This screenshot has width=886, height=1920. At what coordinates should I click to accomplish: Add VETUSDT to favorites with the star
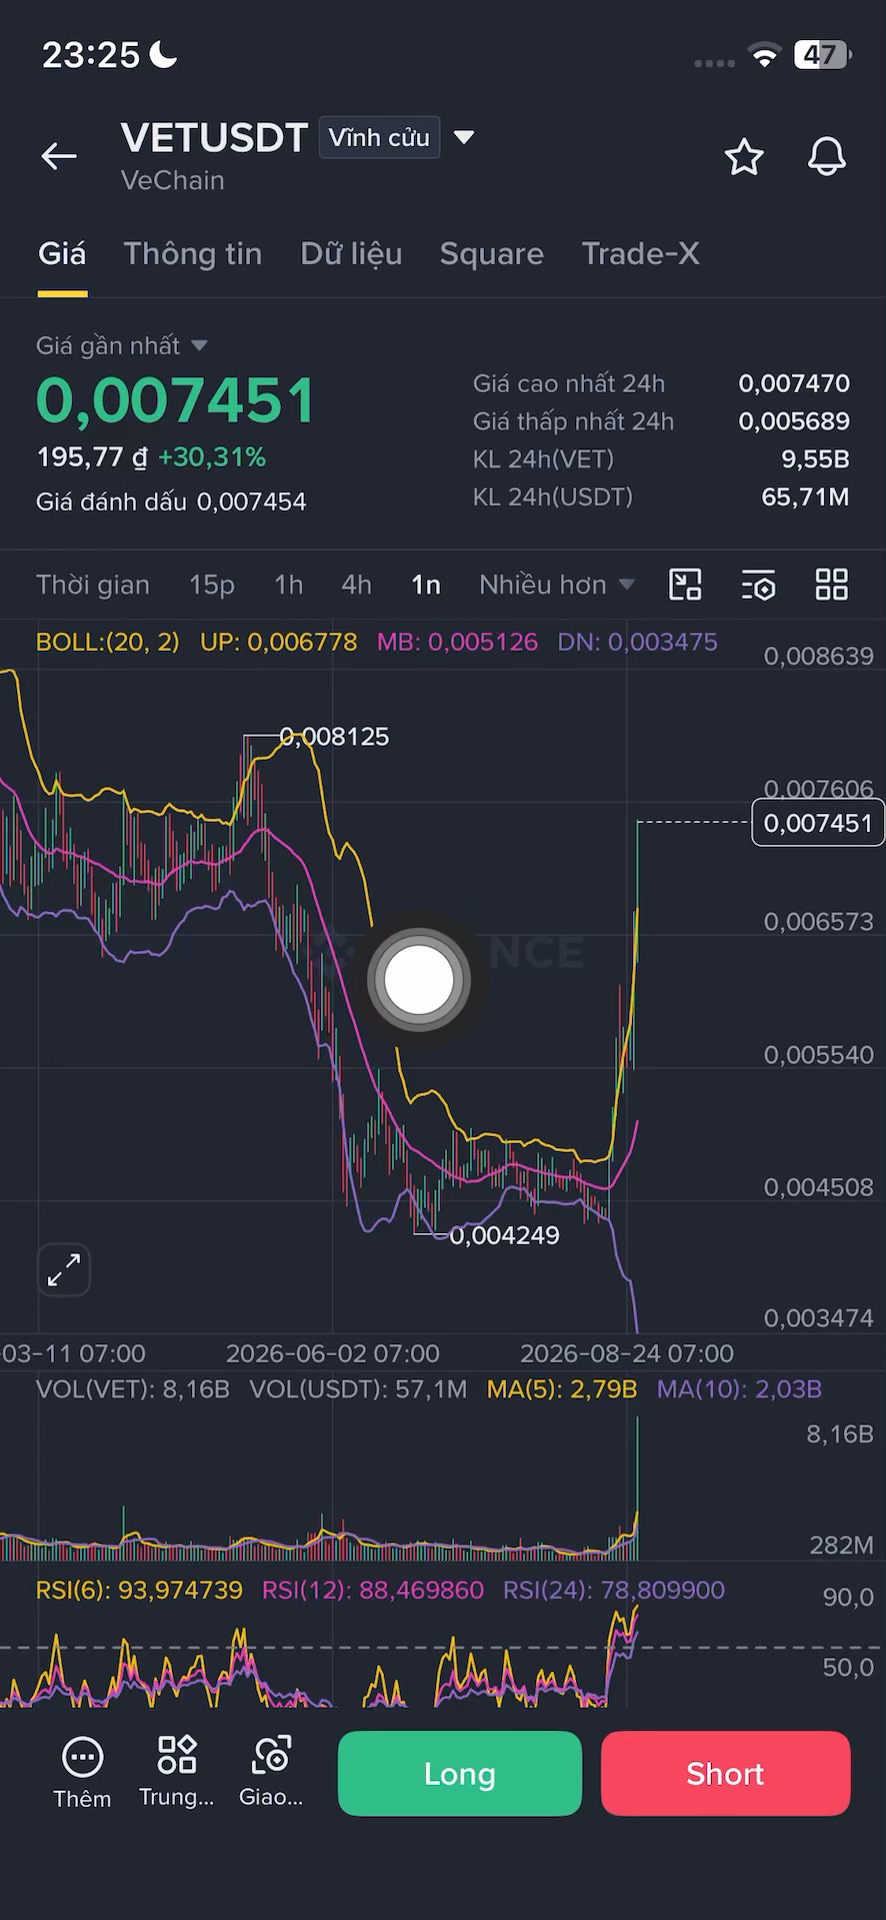click(744, 157)
